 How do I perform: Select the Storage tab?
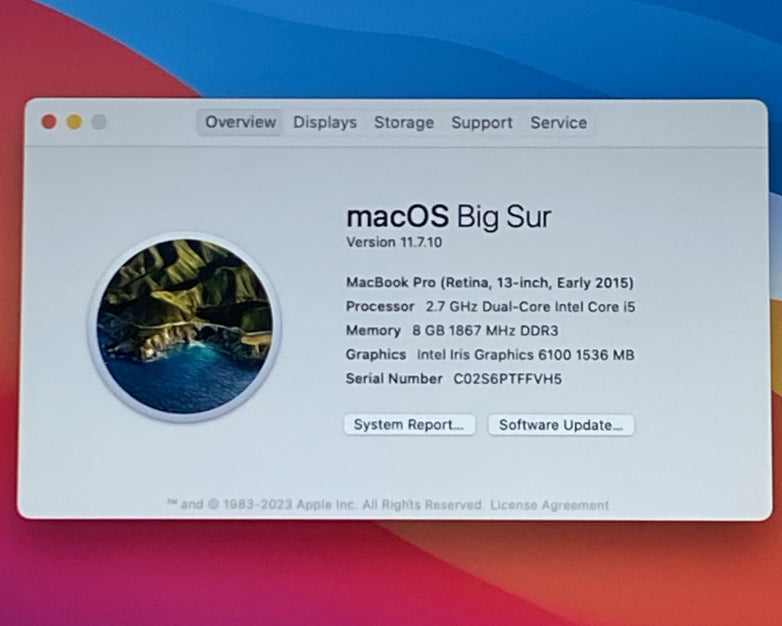point(404,123)
